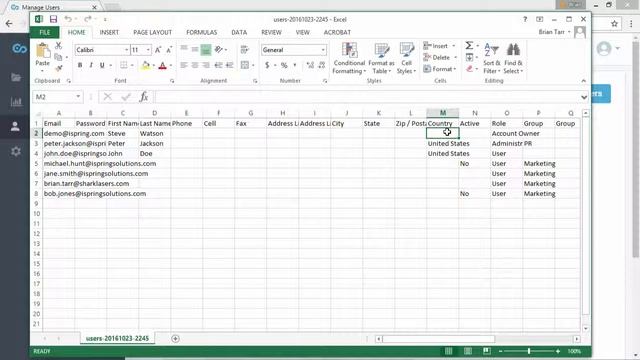The image size is (640, 360).
Task: Switch to the FORMULAS ribbon tab
Action: [201, 32]
